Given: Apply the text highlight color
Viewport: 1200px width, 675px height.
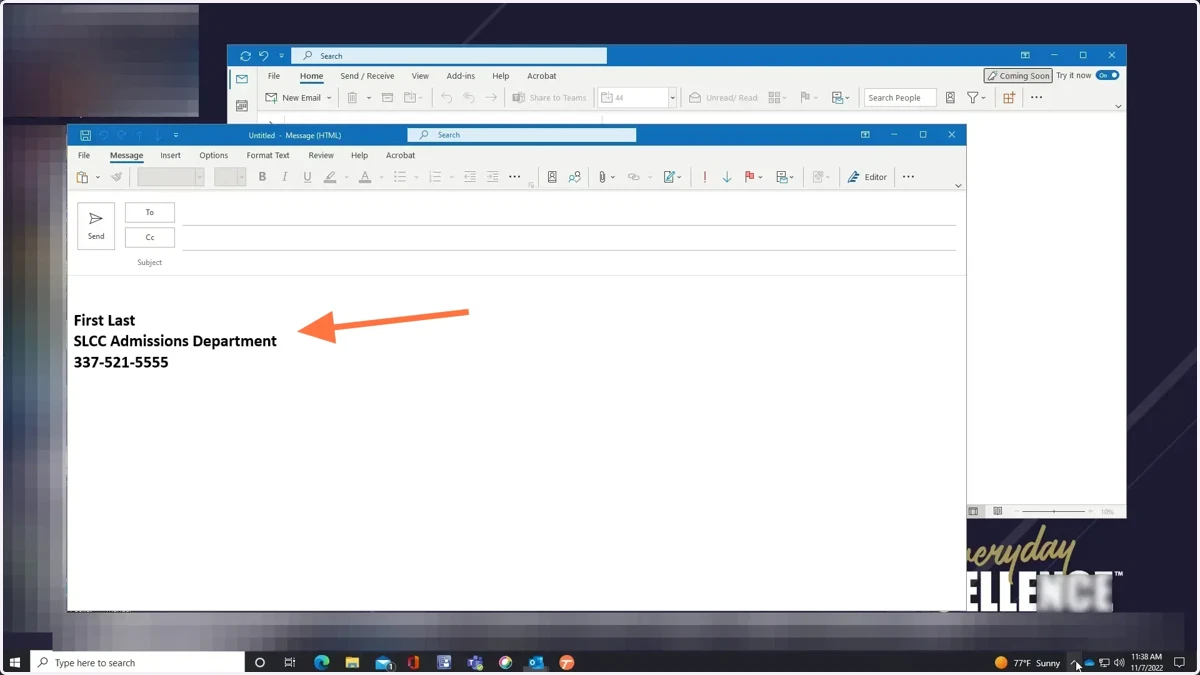Looking at the screenshot, I should point(330,177).
